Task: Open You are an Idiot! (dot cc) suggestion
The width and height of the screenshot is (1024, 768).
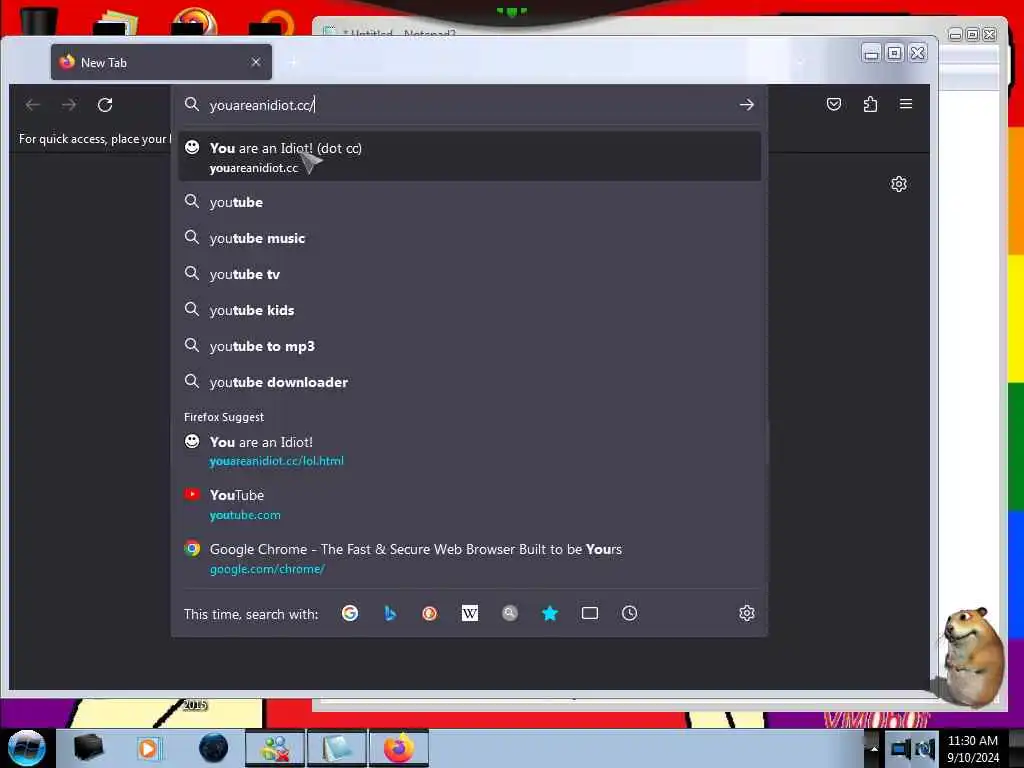Action: [469, 157]
